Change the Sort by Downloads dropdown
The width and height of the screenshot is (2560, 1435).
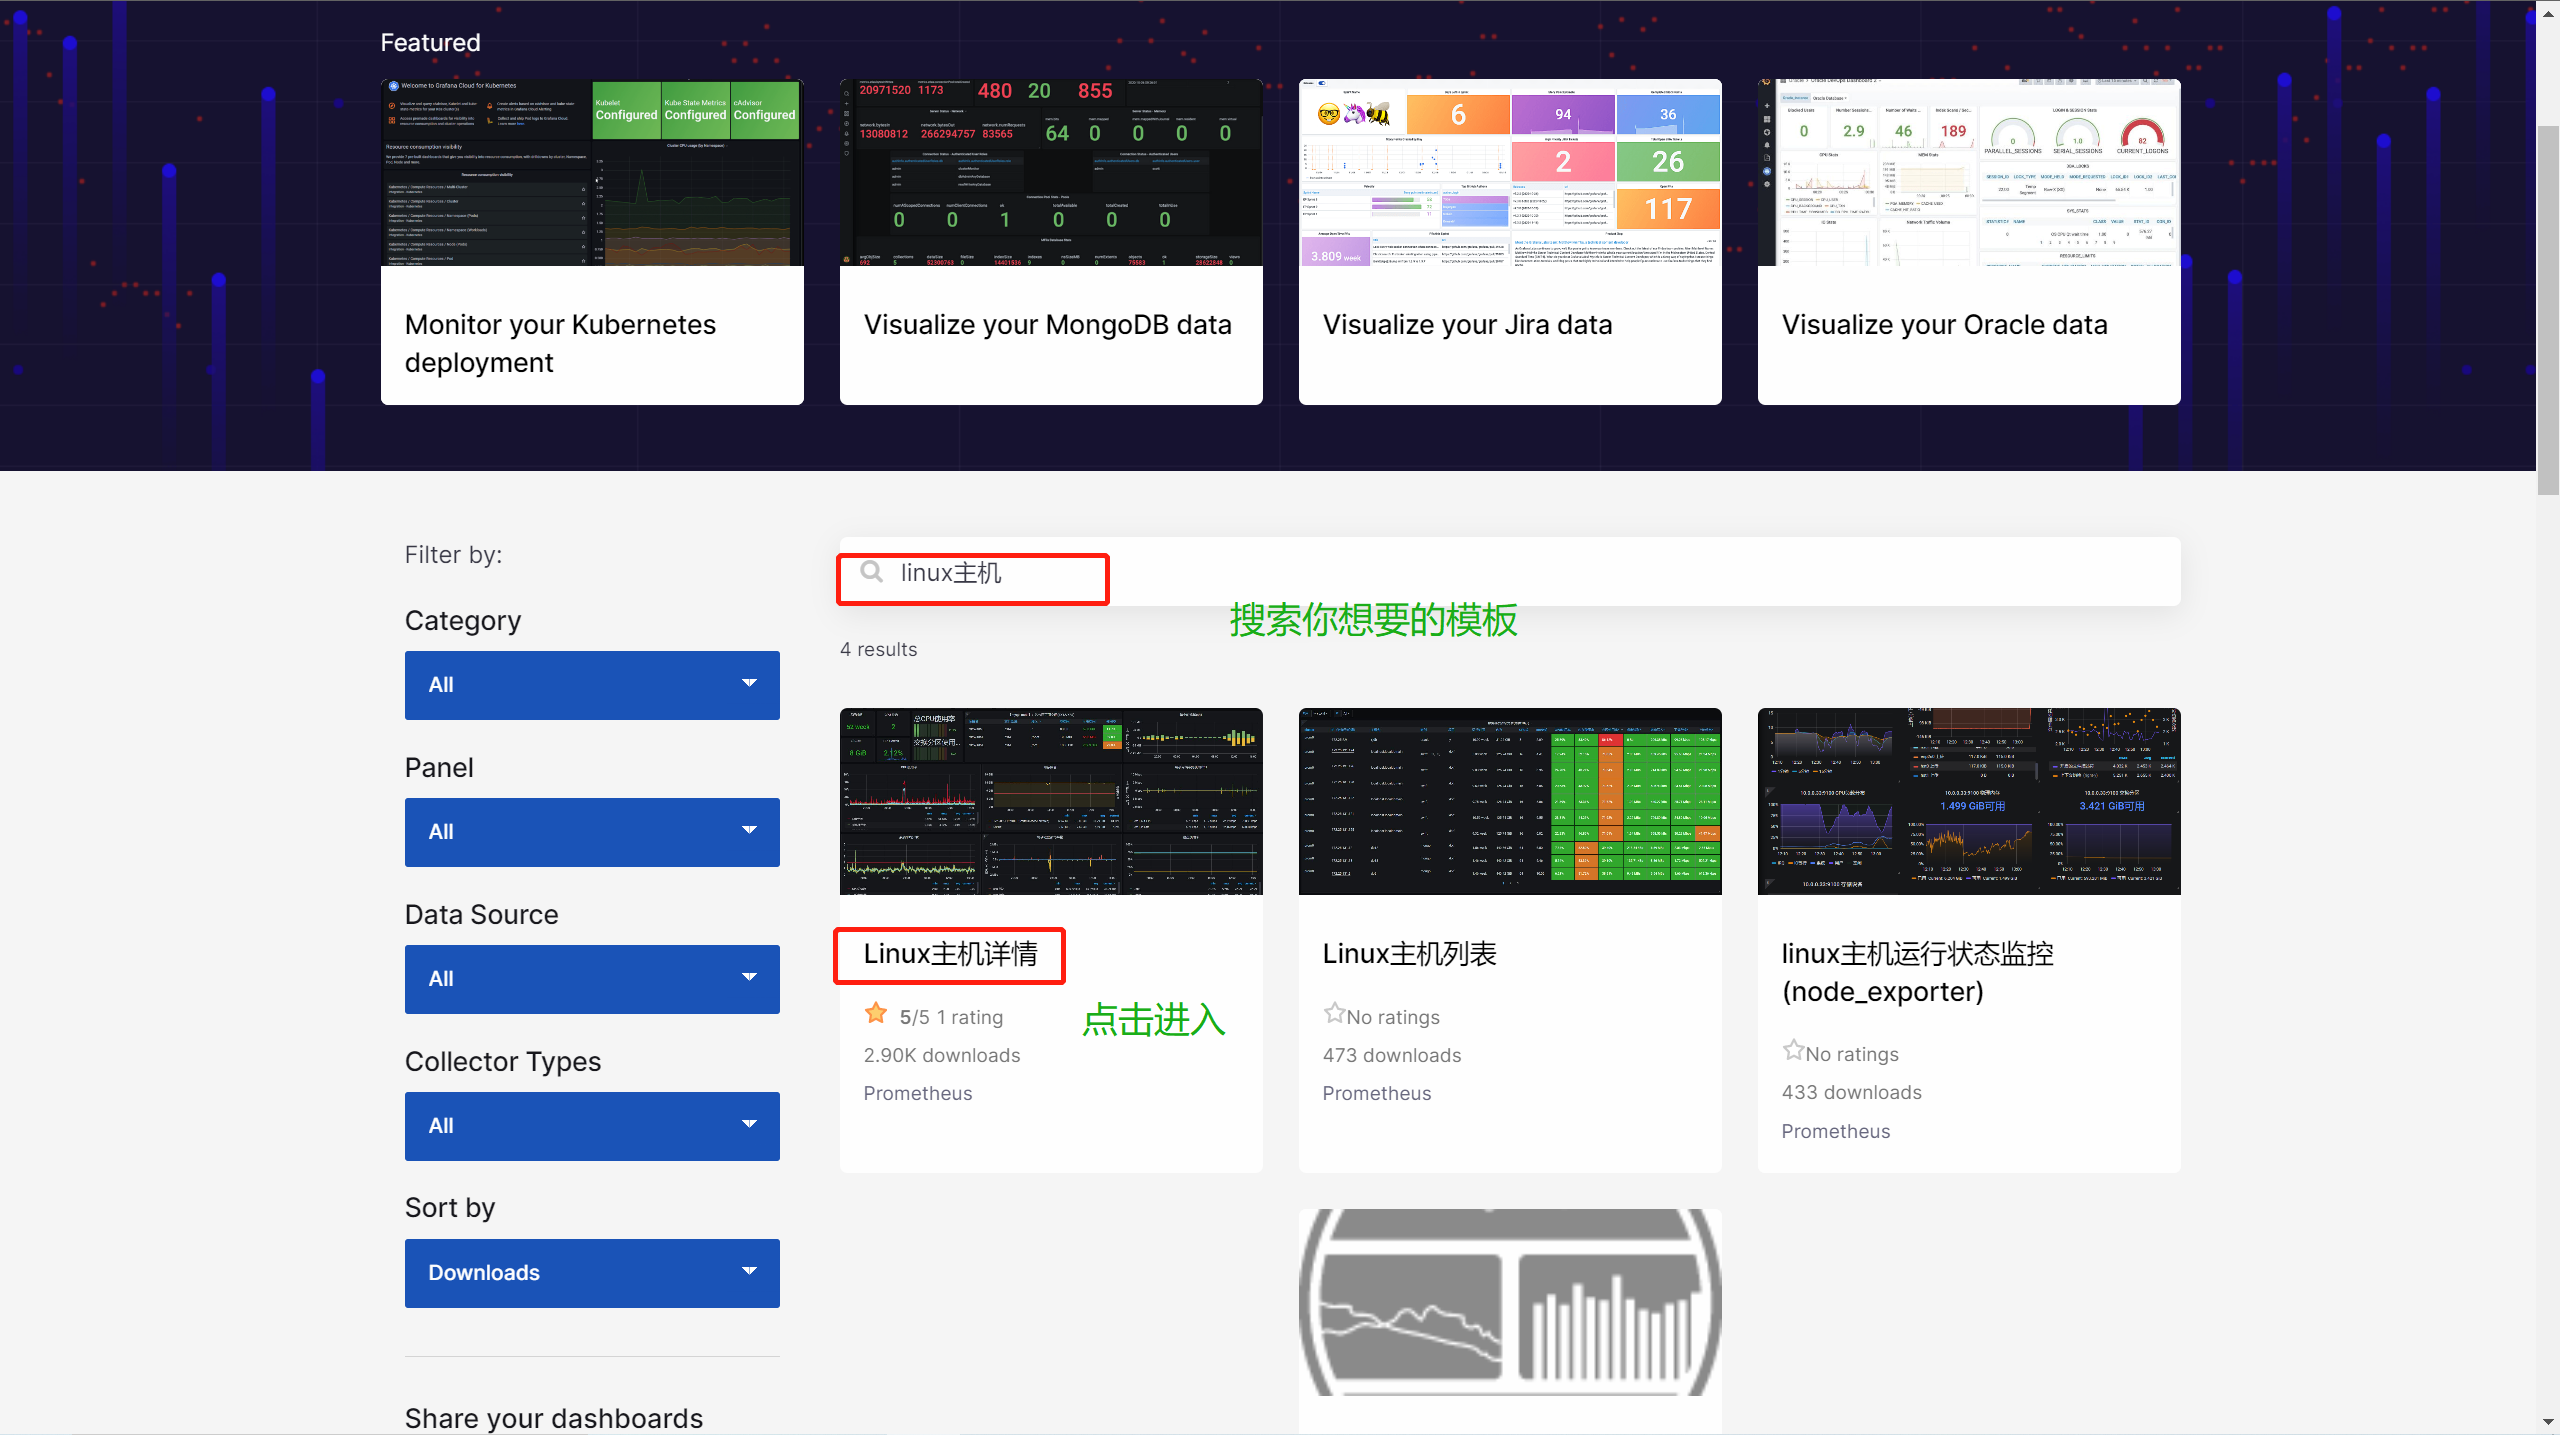591,1273
